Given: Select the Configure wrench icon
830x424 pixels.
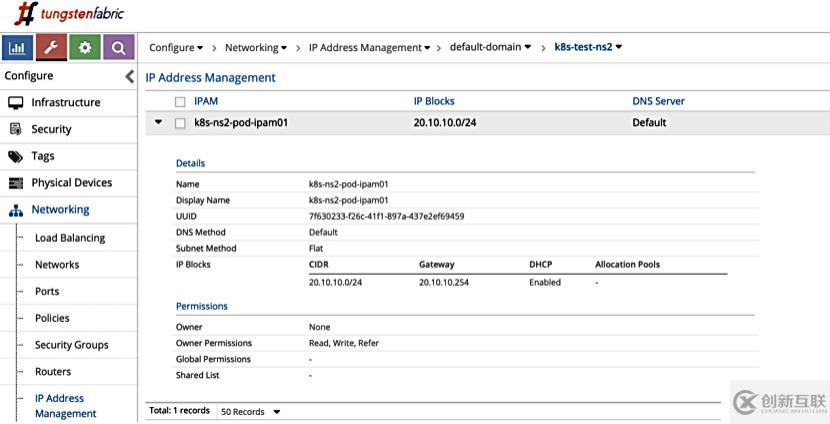Looking at the screenshot, I should pos(51,47).
